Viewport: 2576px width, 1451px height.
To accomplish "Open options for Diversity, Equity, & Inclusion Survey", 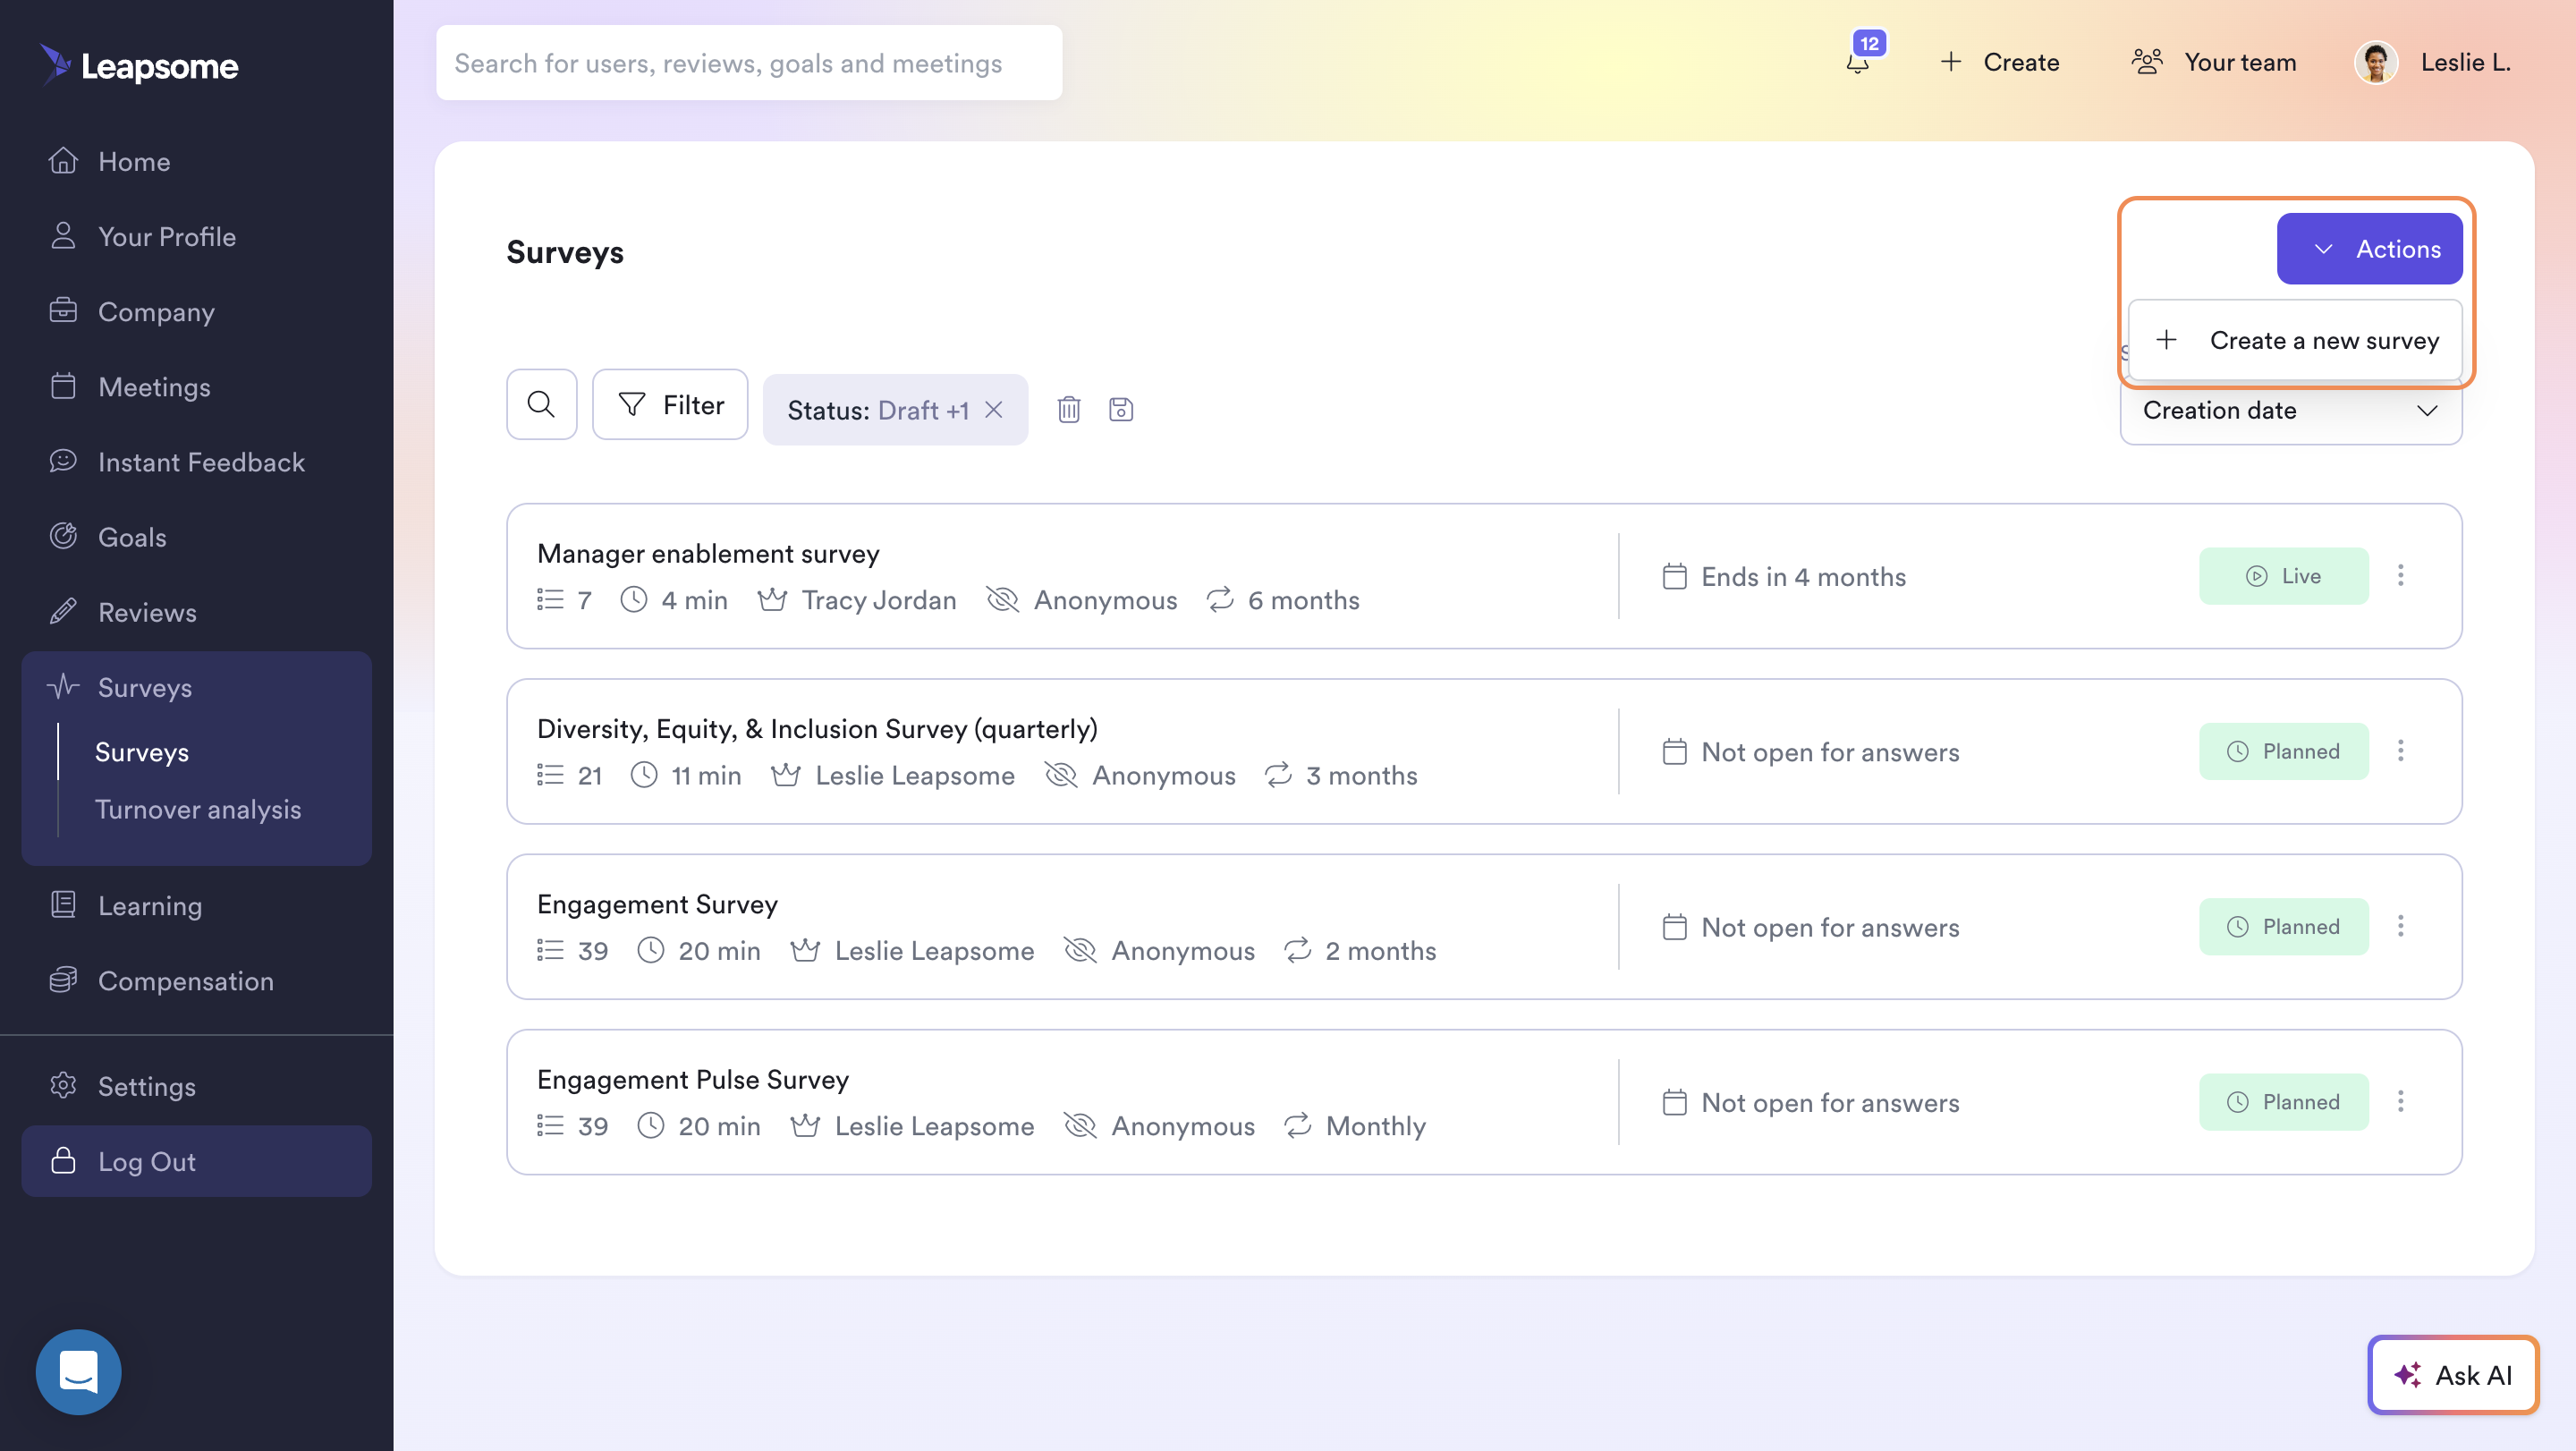I will 2400,751.
